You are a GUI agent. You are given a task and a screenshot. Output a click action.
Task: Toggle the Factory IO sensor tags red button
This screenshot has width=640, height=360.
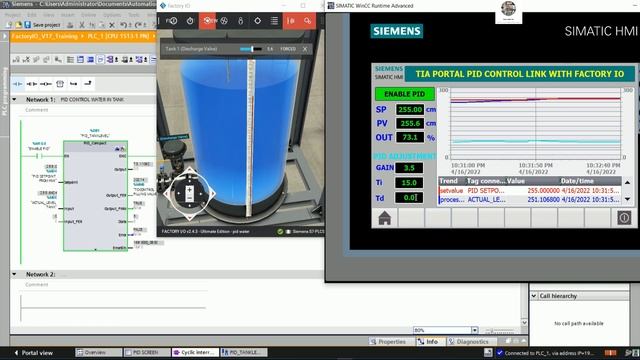291,20
